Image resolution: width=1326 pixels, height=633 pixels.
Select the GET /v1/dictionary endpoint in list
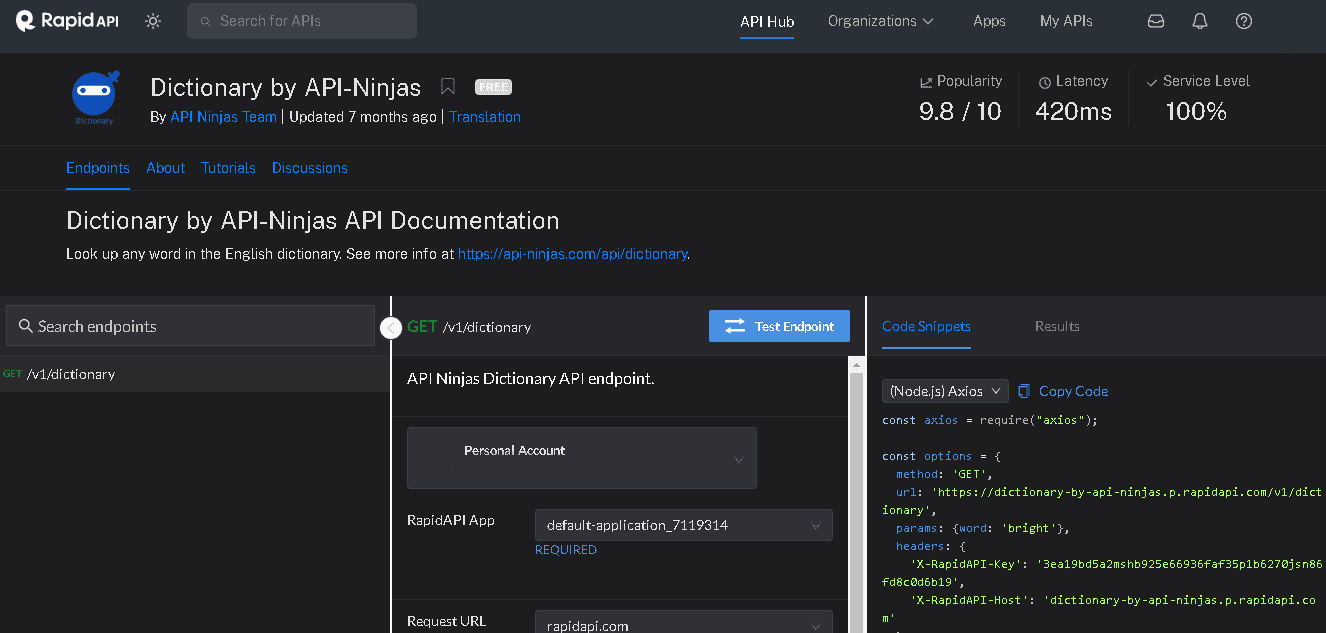point(194,374)
